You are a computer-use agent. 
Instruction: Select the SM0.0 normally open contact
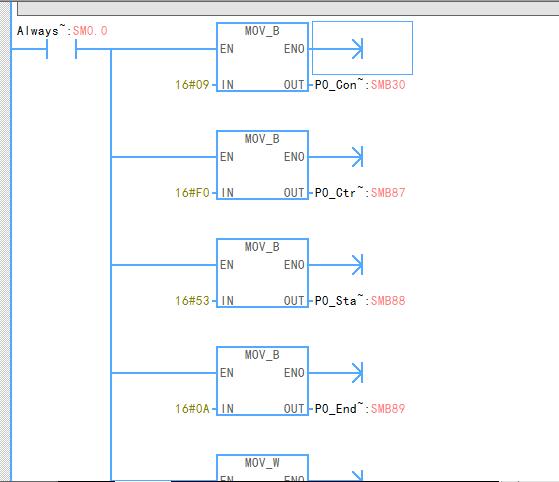click(61, 49)
